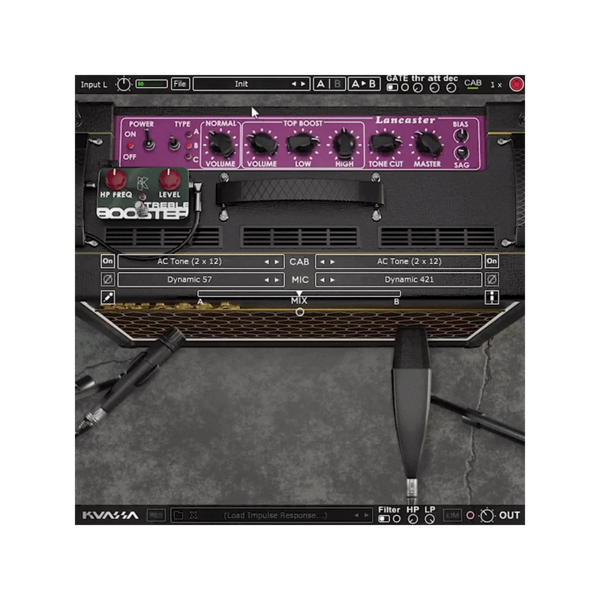Toggle left cabinet On button
Image resolution: width=600 pixels, height=600 pixels.
tap(108, 261)
